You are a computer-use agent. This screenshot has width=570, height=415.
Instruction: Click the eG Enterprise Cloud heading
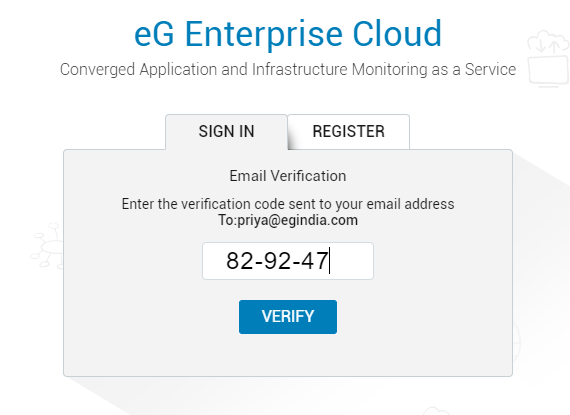(x=288, y=34)
